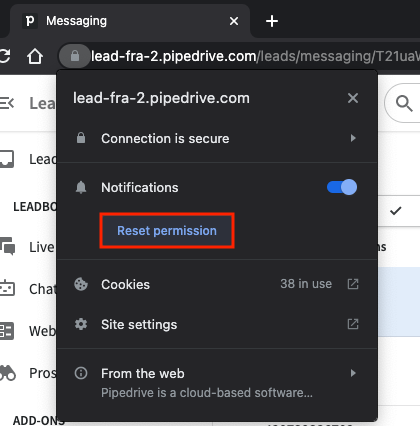Close the site information popup

353,98
